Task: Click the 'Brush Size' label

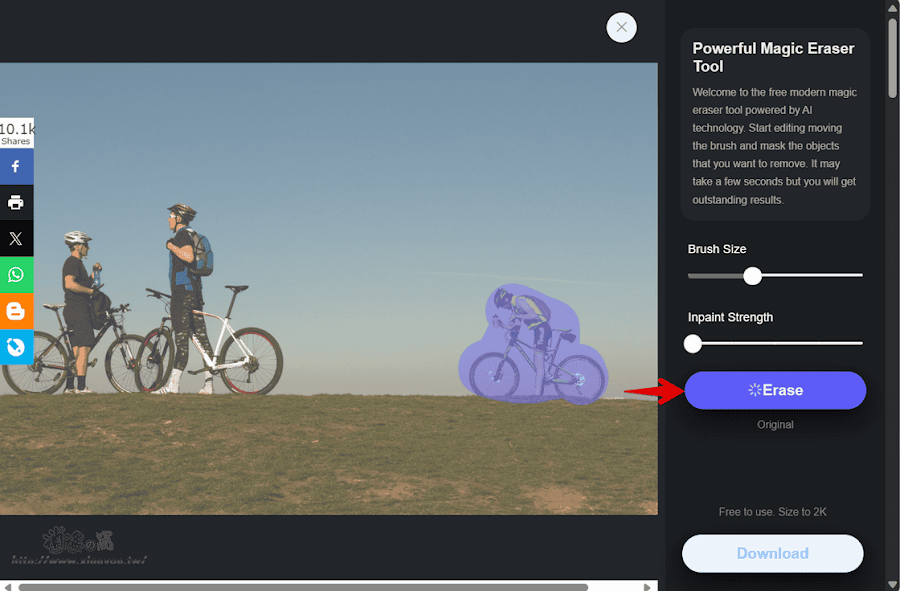Action: pos(717,249)
